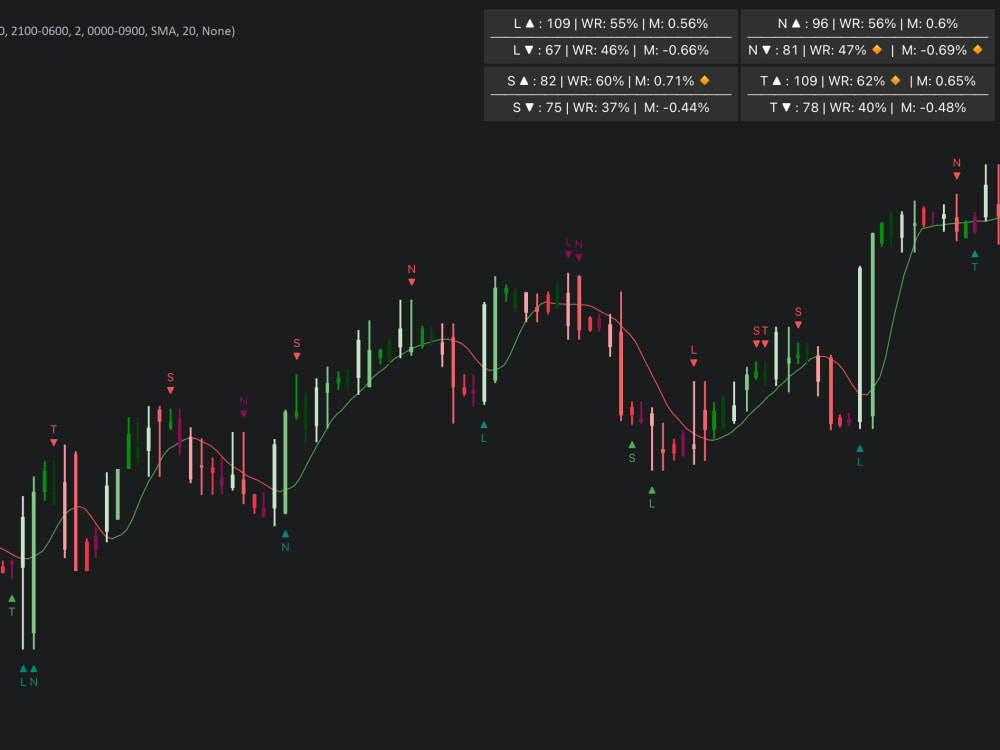This screenshot has width=1000, height=750.
Task: Click the lone purple N down-arrow marker
Action: [x=244, y=407]
